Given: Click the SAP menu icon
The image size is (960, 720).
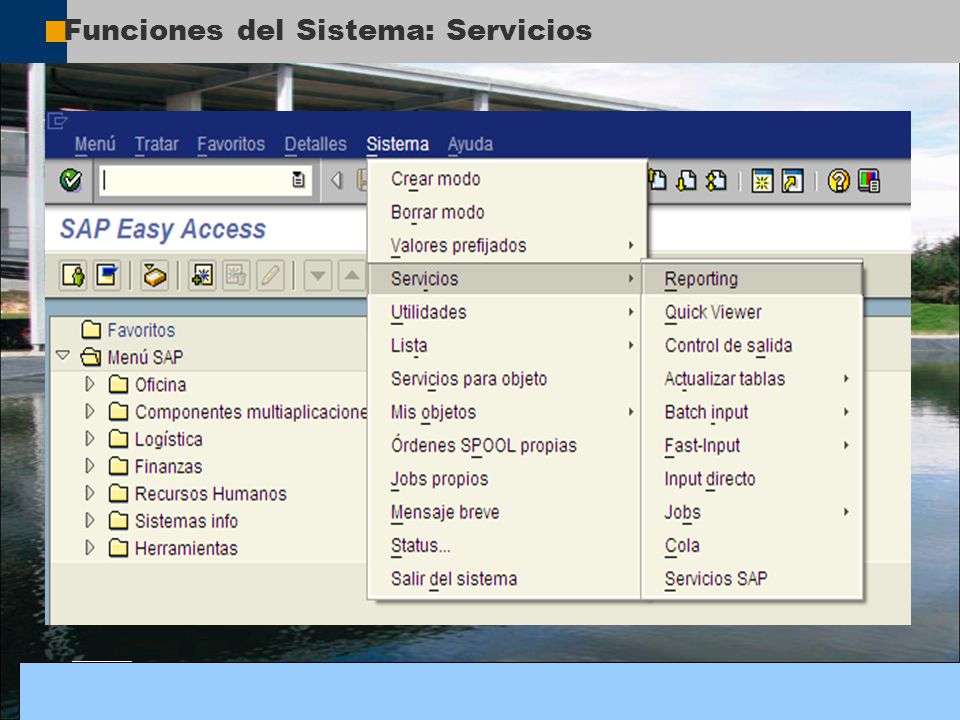Looking at the screenshot, I should point(107,276).
